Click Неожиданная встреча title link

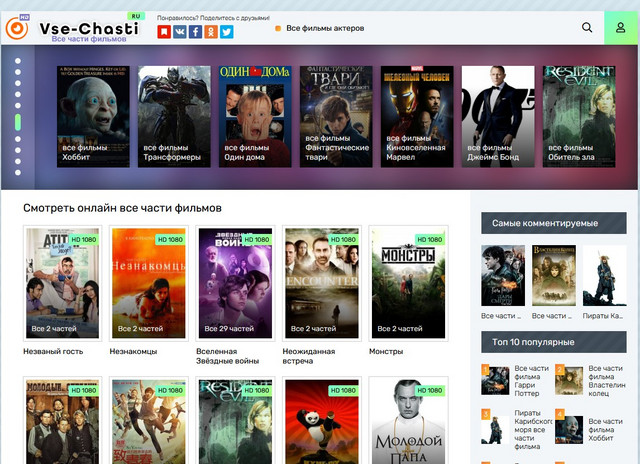[309, 356]
